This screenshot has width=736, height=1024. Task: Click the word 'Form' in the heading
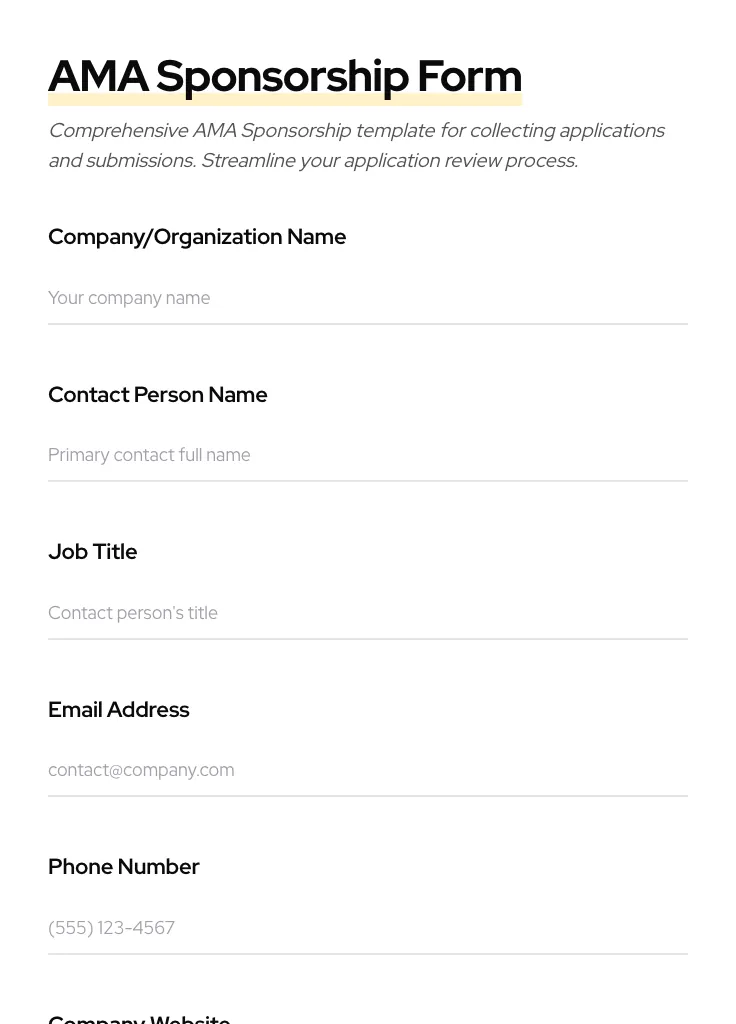coord(469,77)
